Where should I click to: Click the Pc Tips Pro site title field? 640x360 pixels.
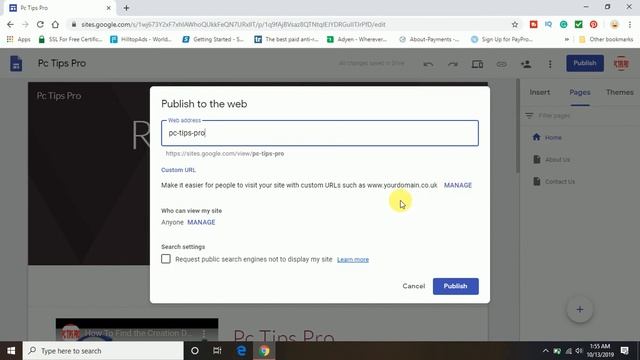coord(62,63)
